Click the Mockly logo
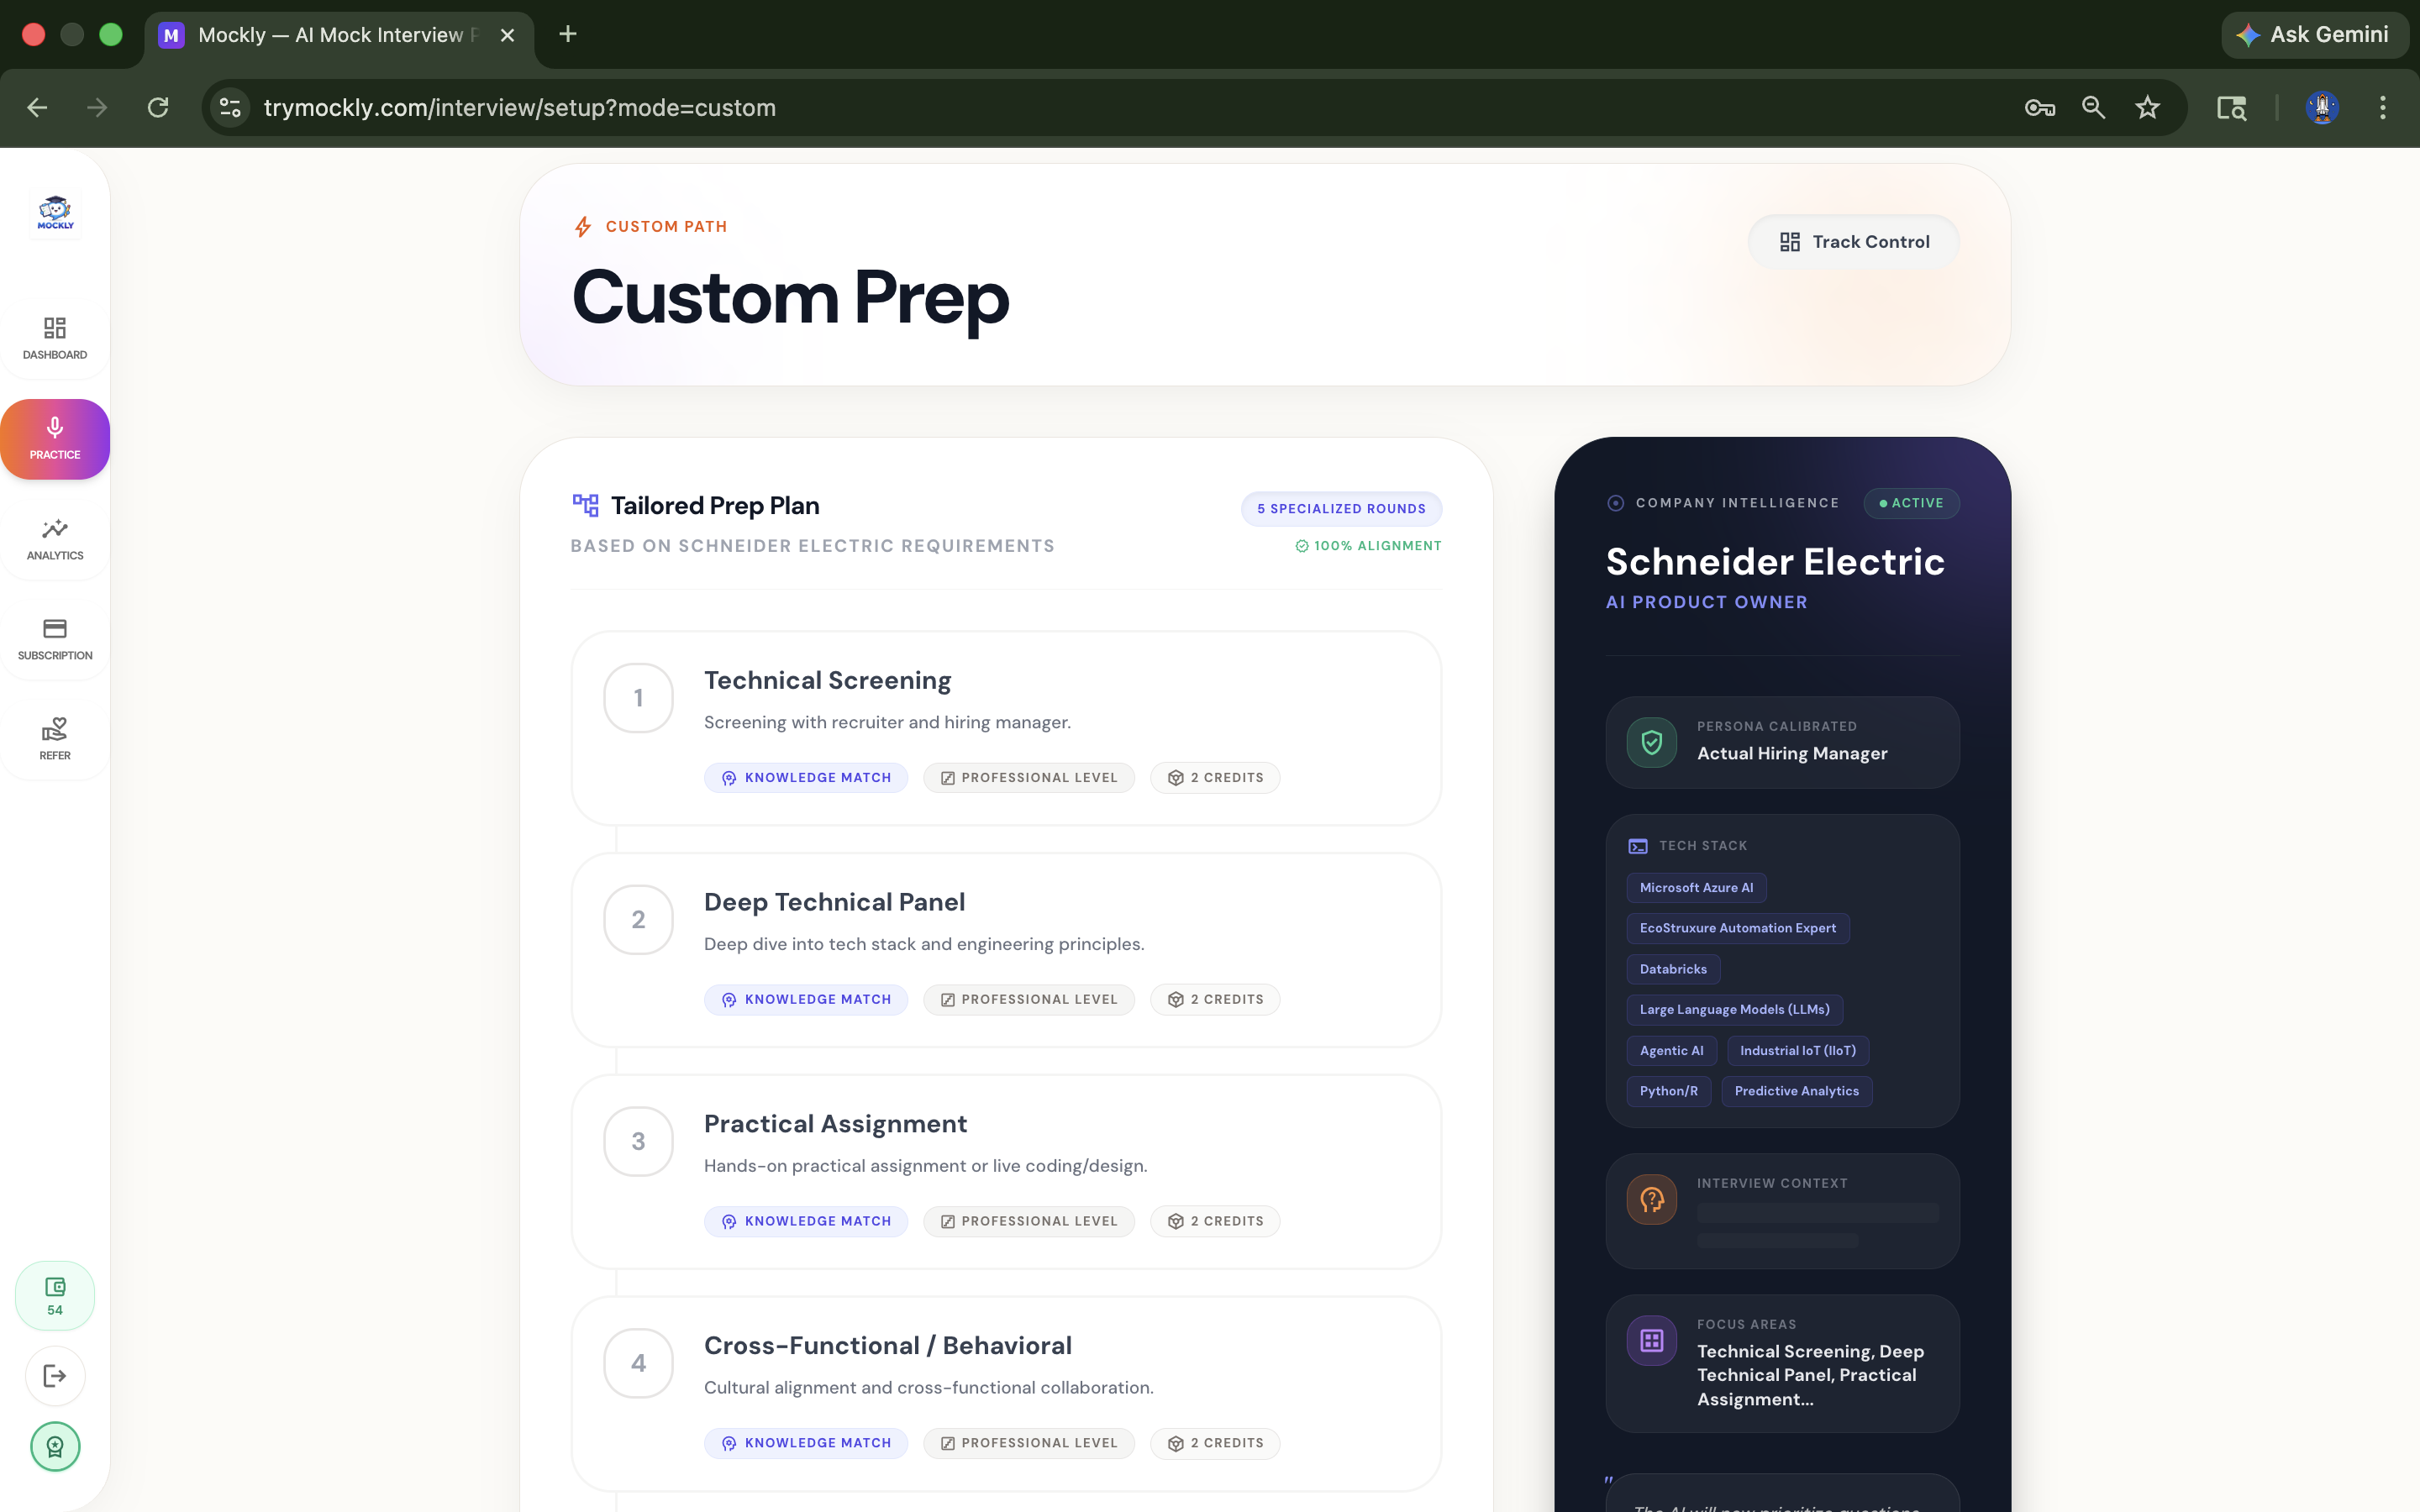The height and width of the screenshot is (1512, 2420). coord(55,213)
